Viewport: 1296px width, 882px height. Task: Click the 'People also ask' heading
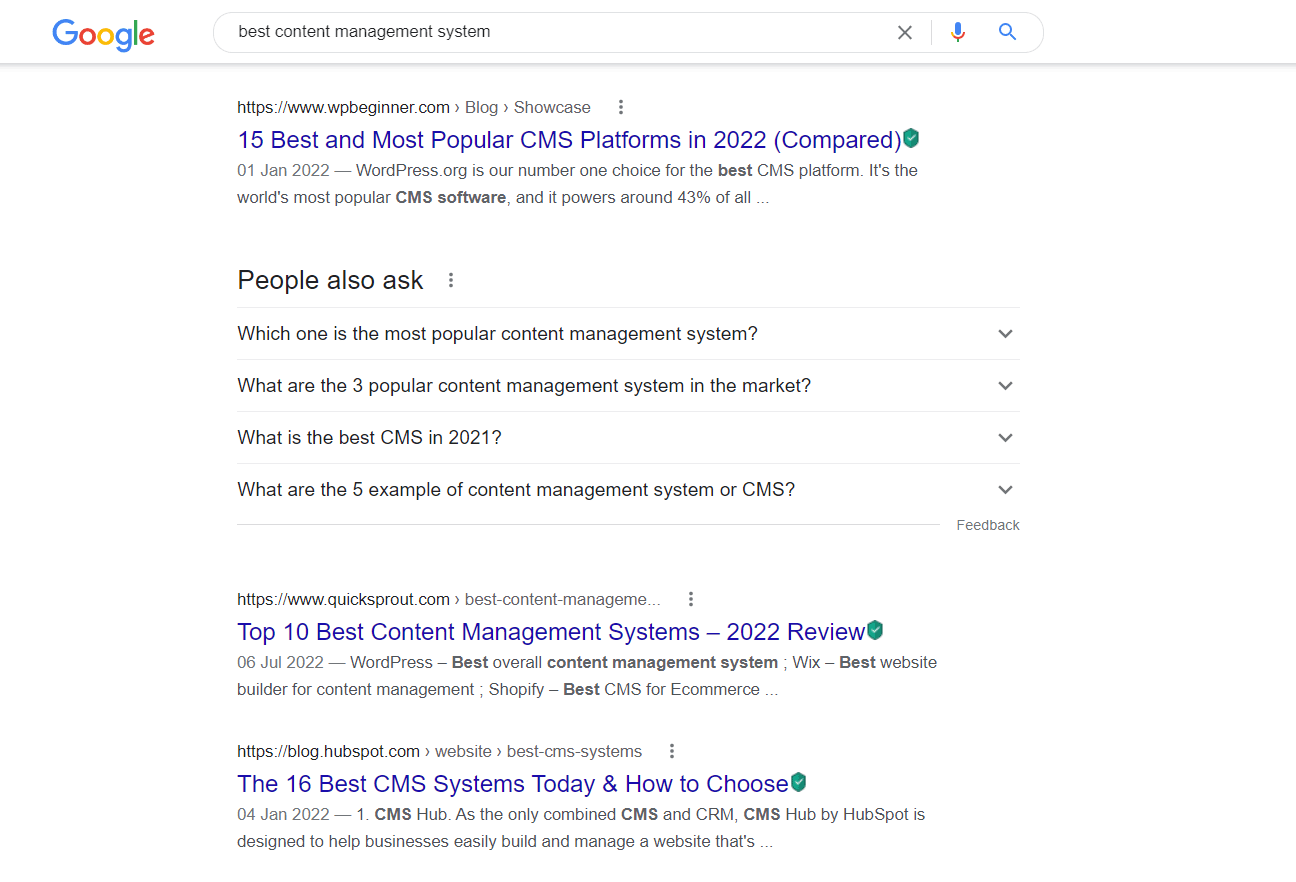tap(330, 280)
